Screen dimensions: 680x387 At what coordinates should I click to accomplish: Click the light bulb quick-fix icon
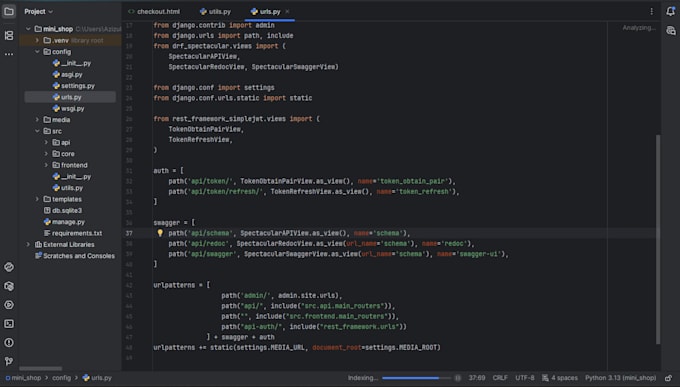(x=160, y=233)
